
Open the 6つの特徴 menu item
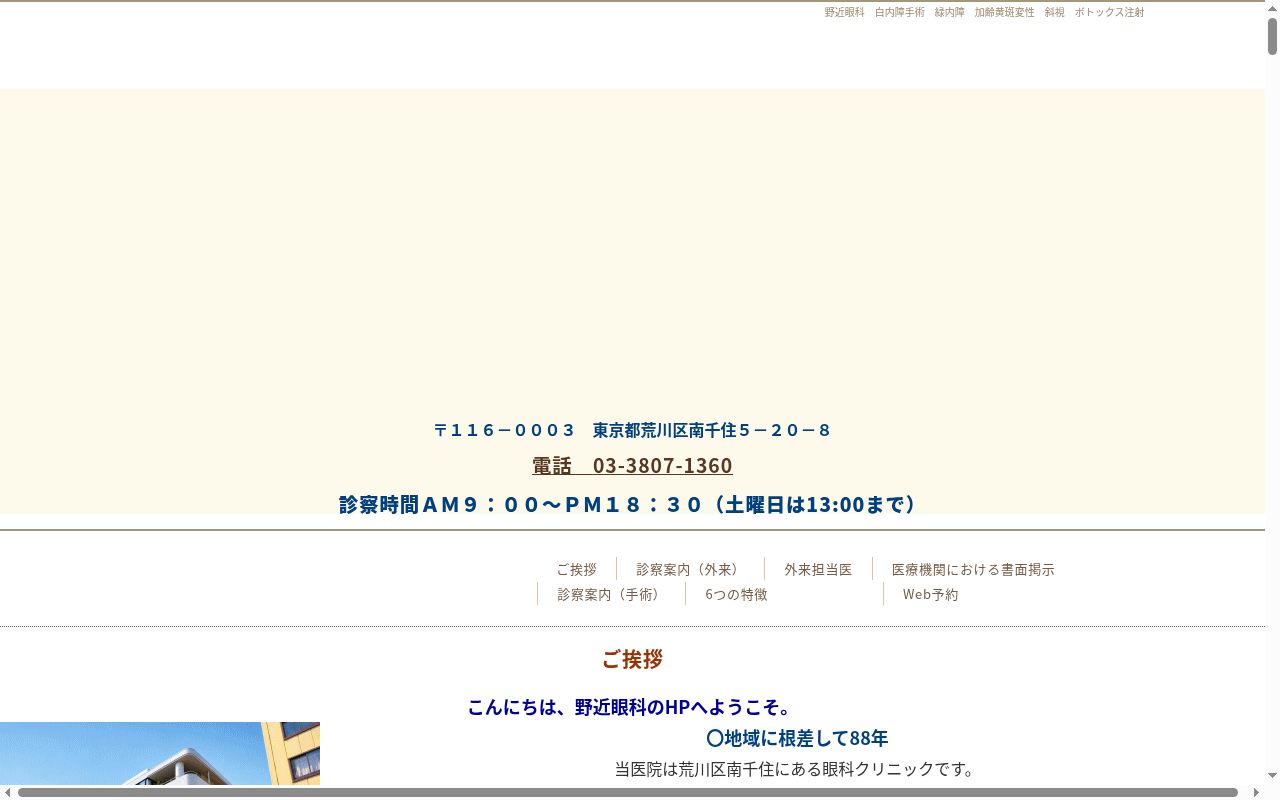[736, 594]
